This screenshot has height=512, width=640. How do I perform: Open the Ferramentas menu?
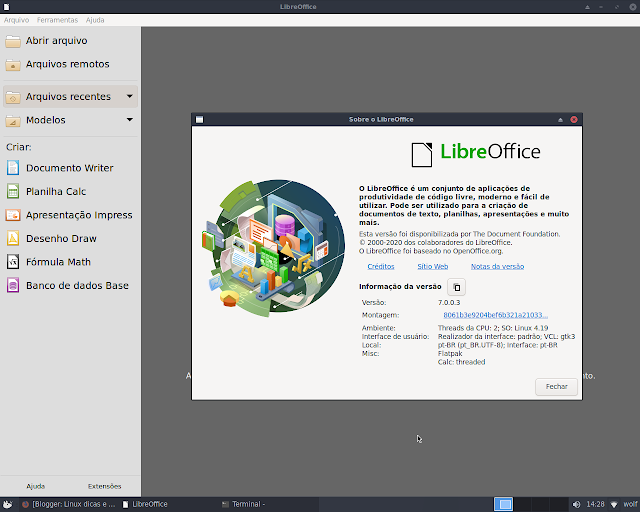click(57, 20)
